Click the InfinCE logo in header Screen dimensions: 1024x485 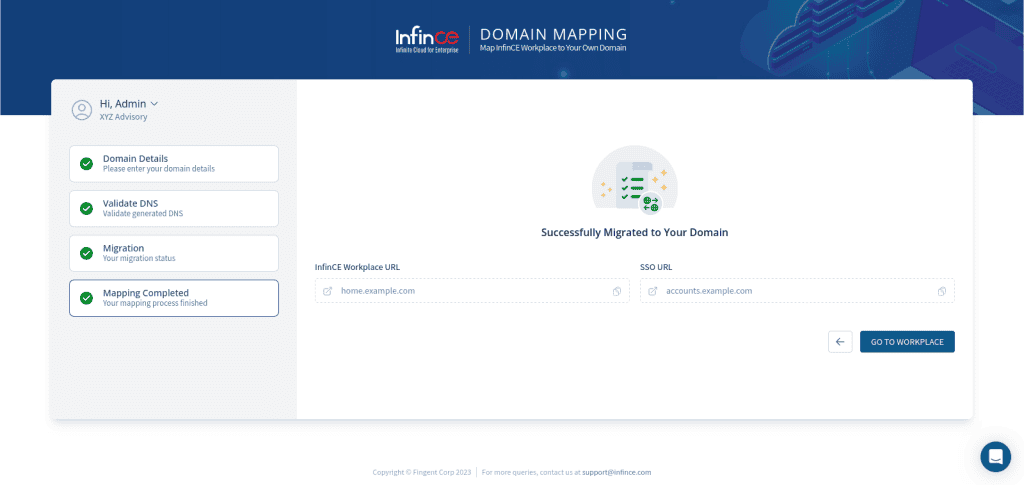[x=427, y=40]
